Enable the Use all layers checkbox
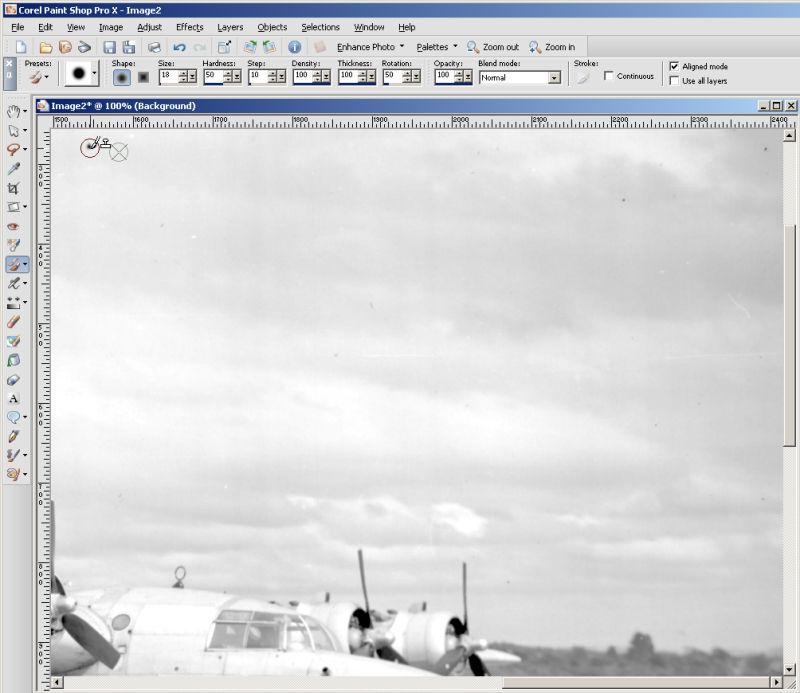Viewport: 800px width, 693px height. 674,81
